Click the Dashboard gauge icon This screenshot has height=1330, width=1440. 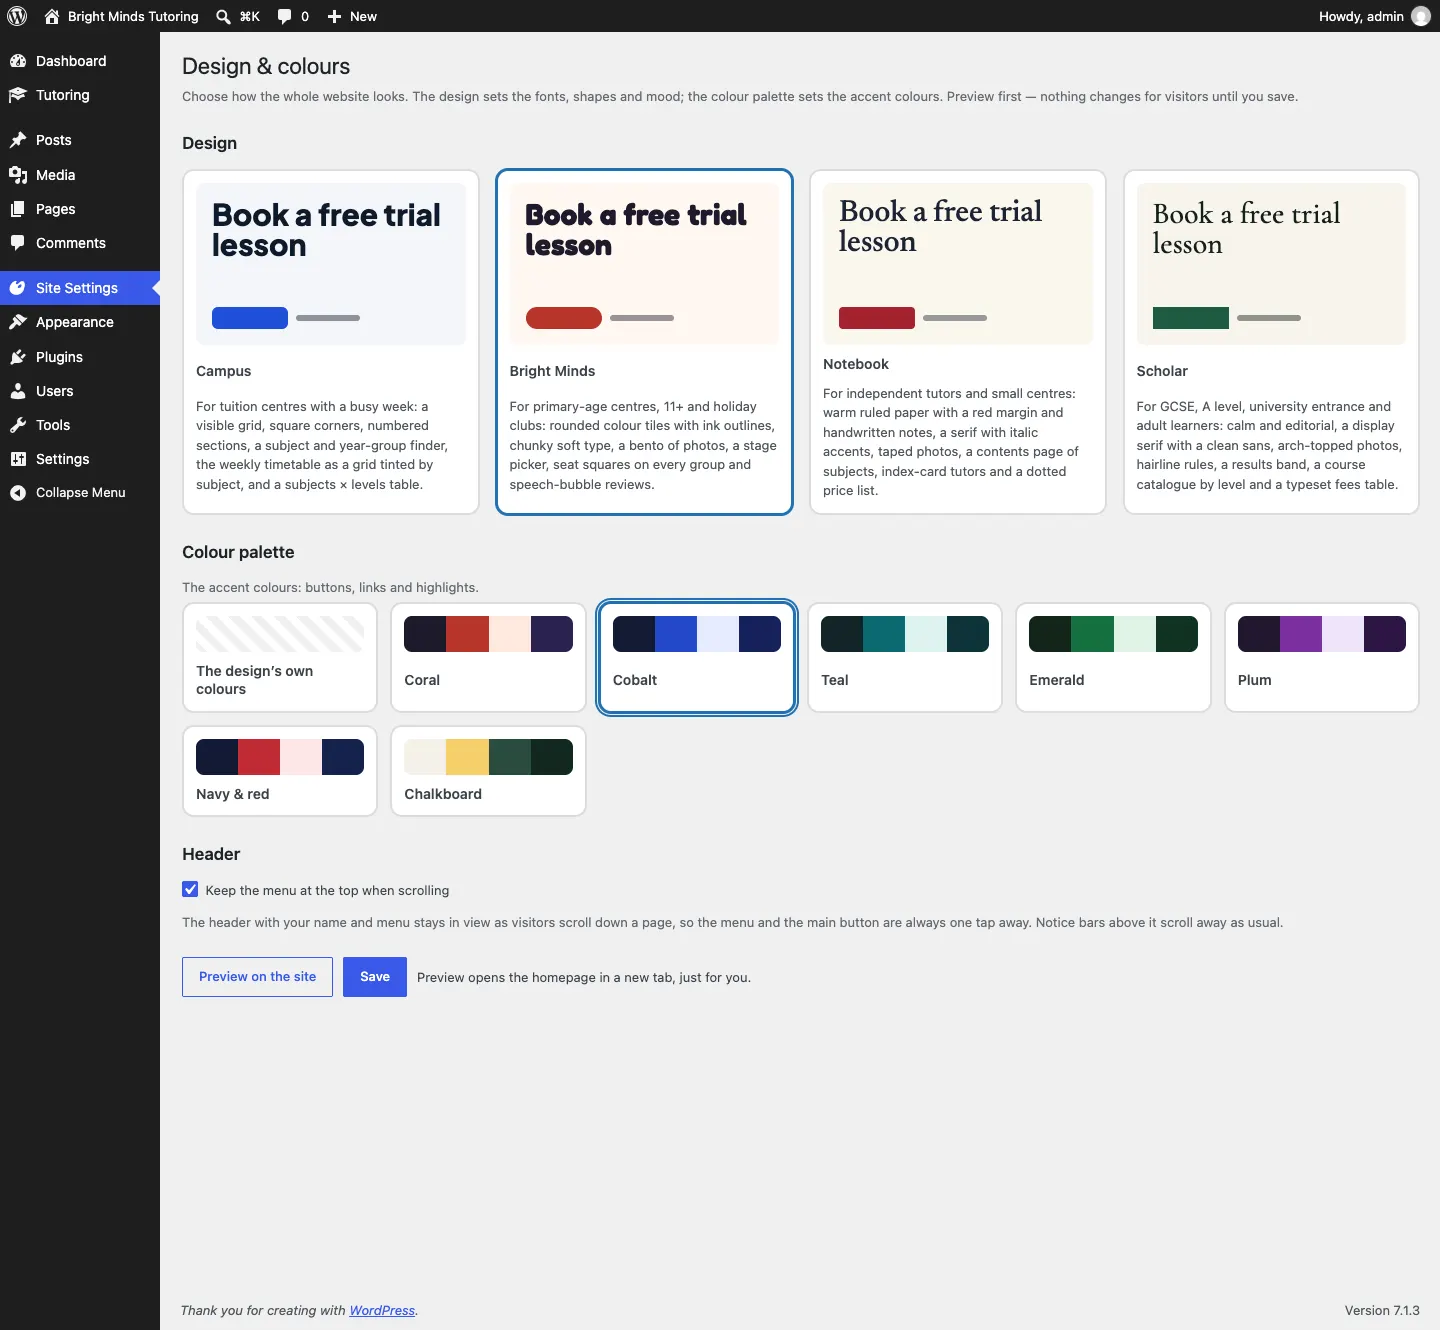pos(18,61)
